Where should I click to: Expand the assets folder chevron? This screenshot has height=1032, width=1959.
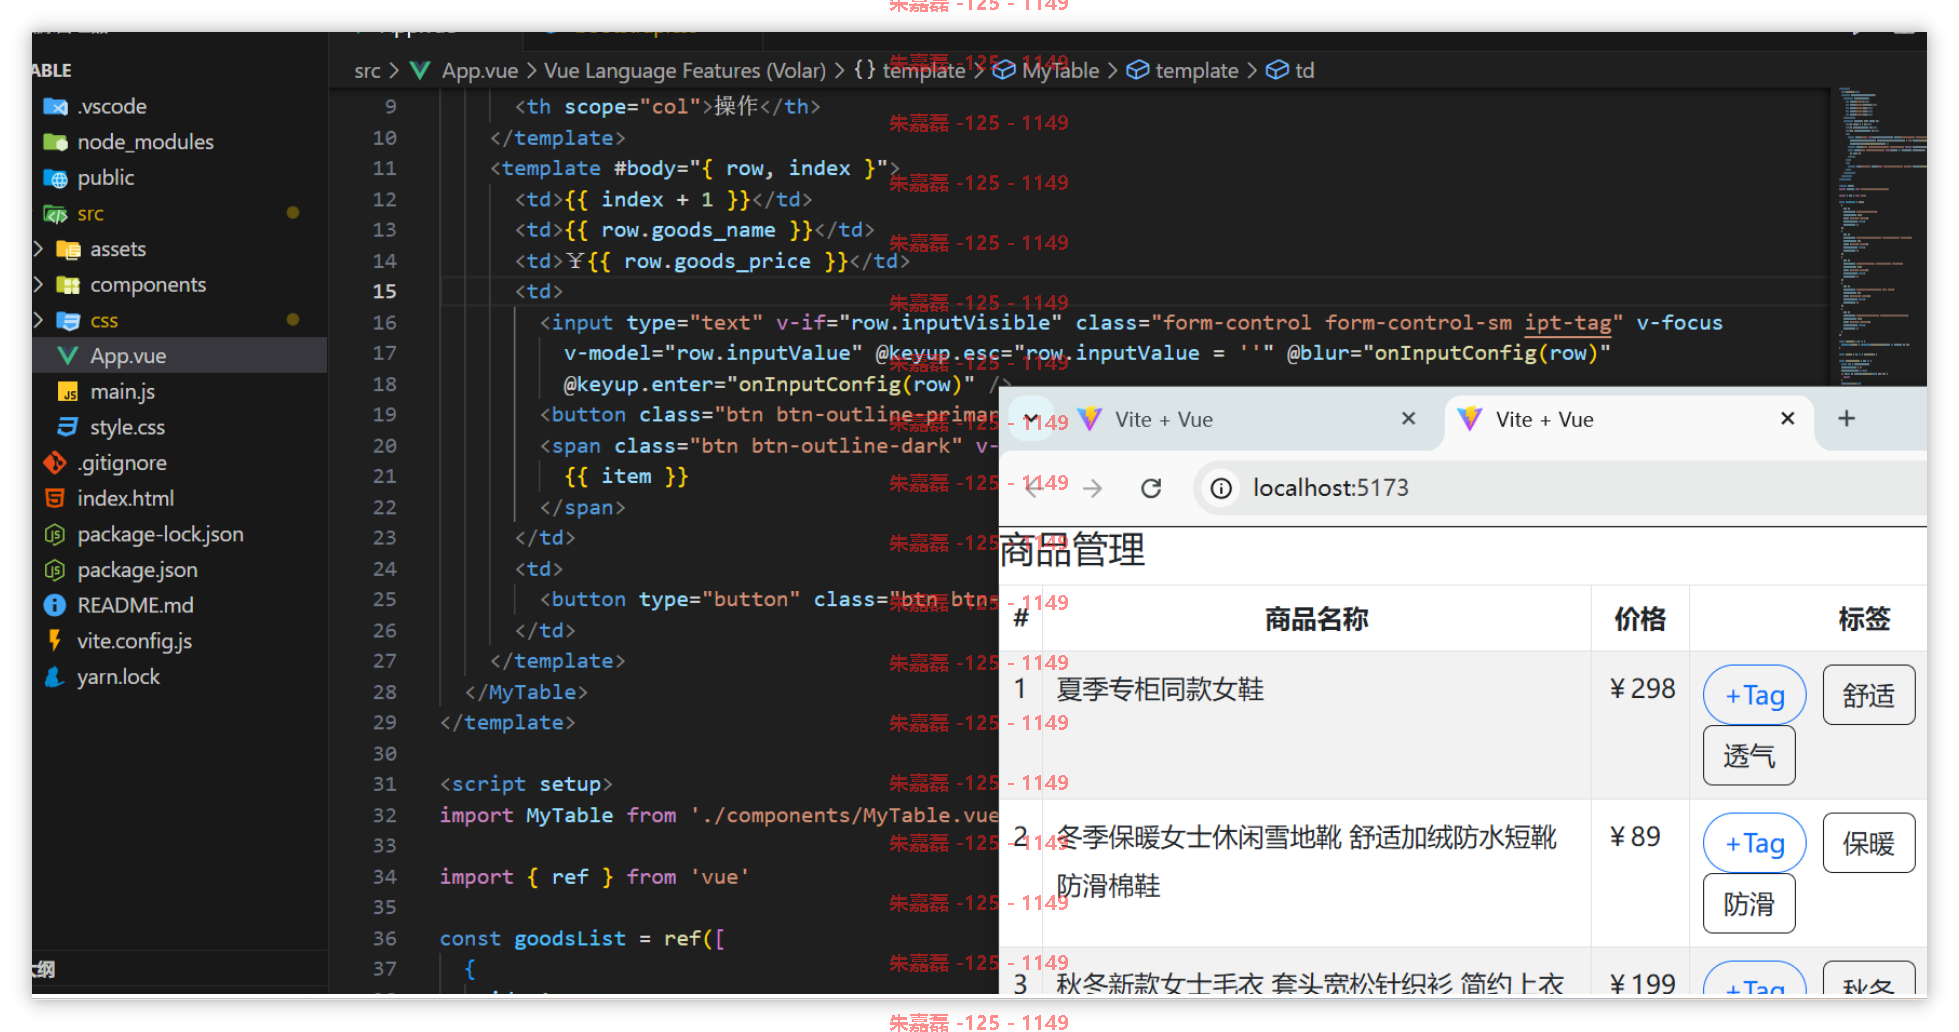pos(38,249)
